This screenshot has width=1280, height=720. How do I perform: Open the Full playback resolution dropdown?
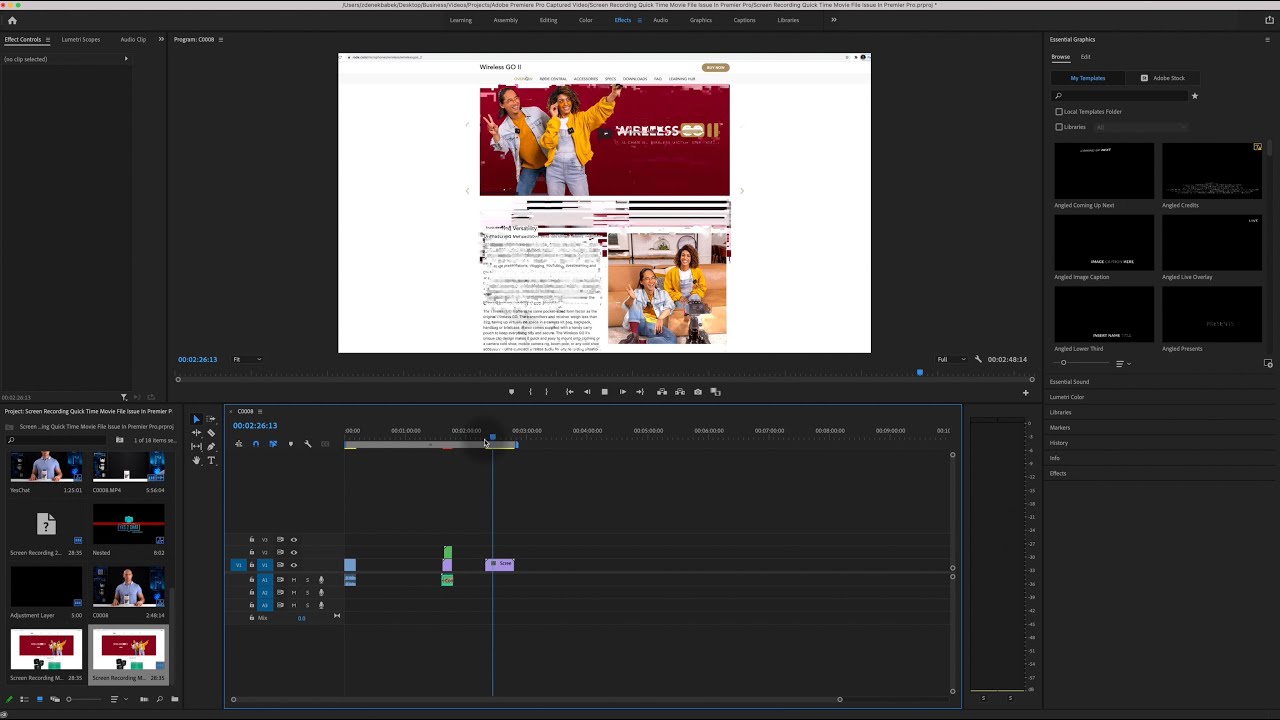(x=950, y=359)
